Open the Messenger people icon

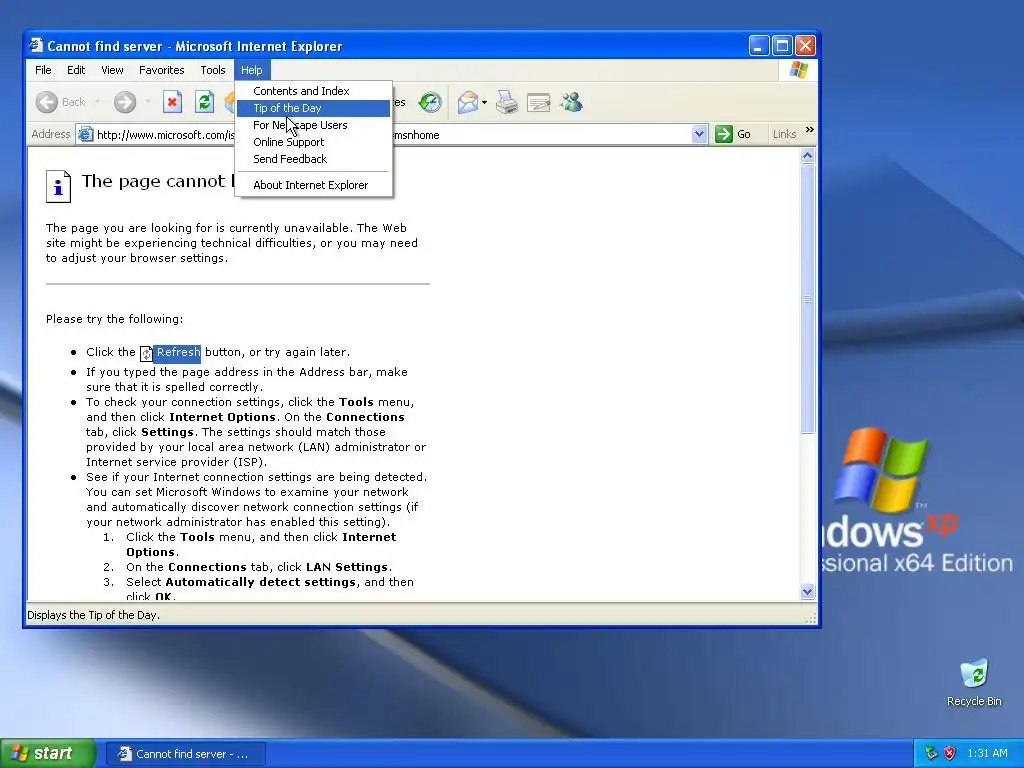(x=571, y=102)
